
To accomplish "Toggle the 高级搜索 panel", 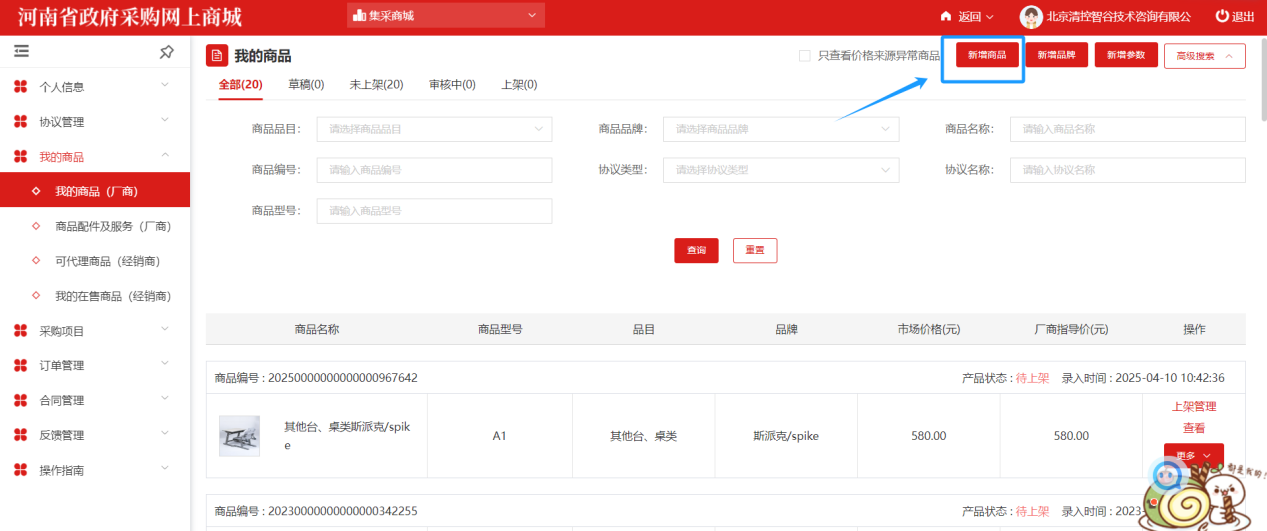I will coord(1204,56).
